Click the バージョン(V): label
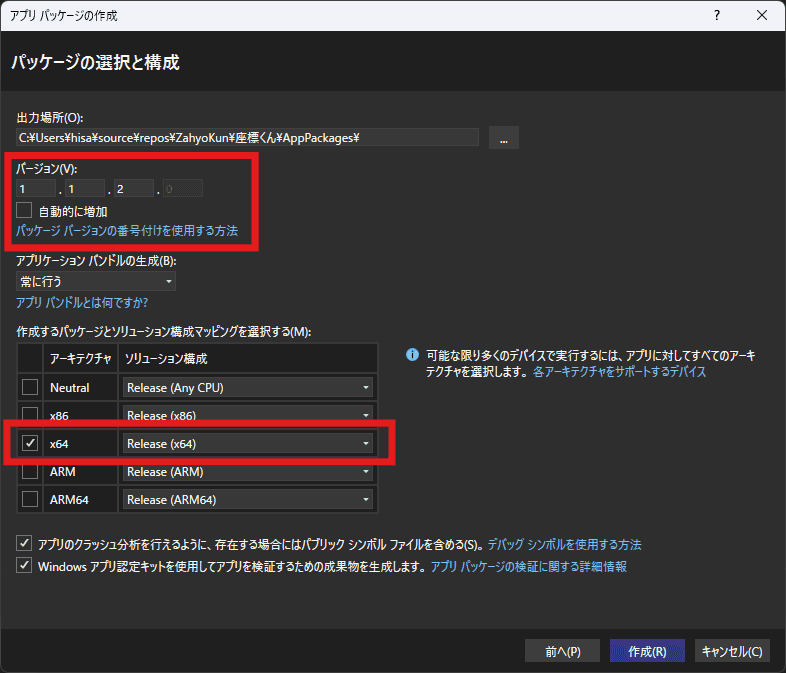The height and width of the screenshot is (673, 786). pyautogui.click(x=47, y=169)
